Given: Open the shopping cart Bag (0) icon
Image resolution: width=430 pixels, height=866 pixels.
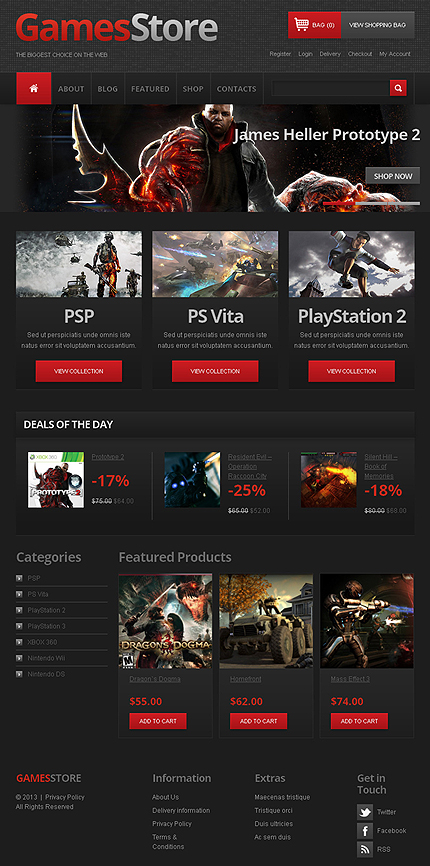Looking at the screenshot, I should point(315,25).
